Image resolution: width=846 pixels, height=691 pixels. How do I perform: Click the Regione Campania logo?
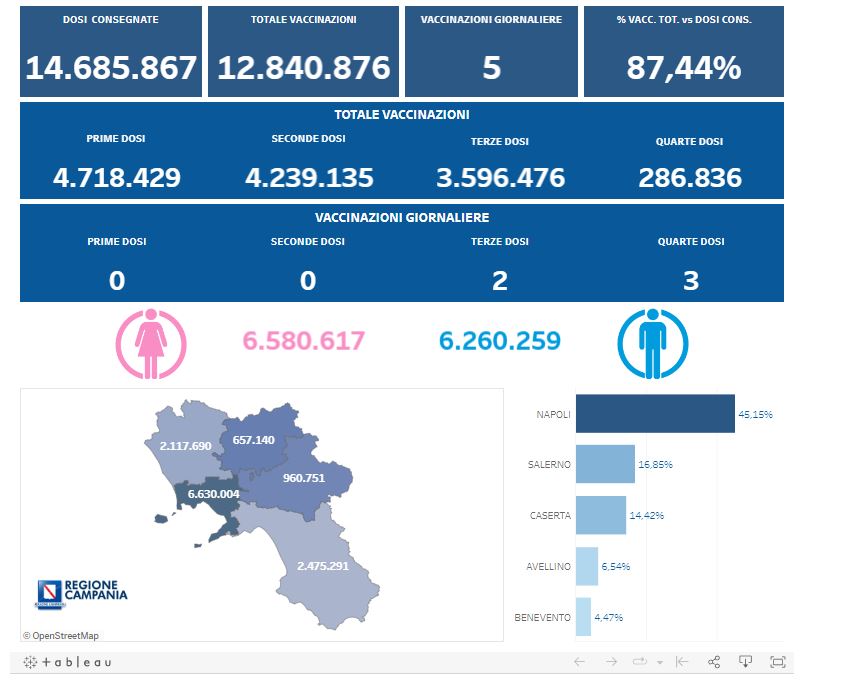click(x=82, y=592)
